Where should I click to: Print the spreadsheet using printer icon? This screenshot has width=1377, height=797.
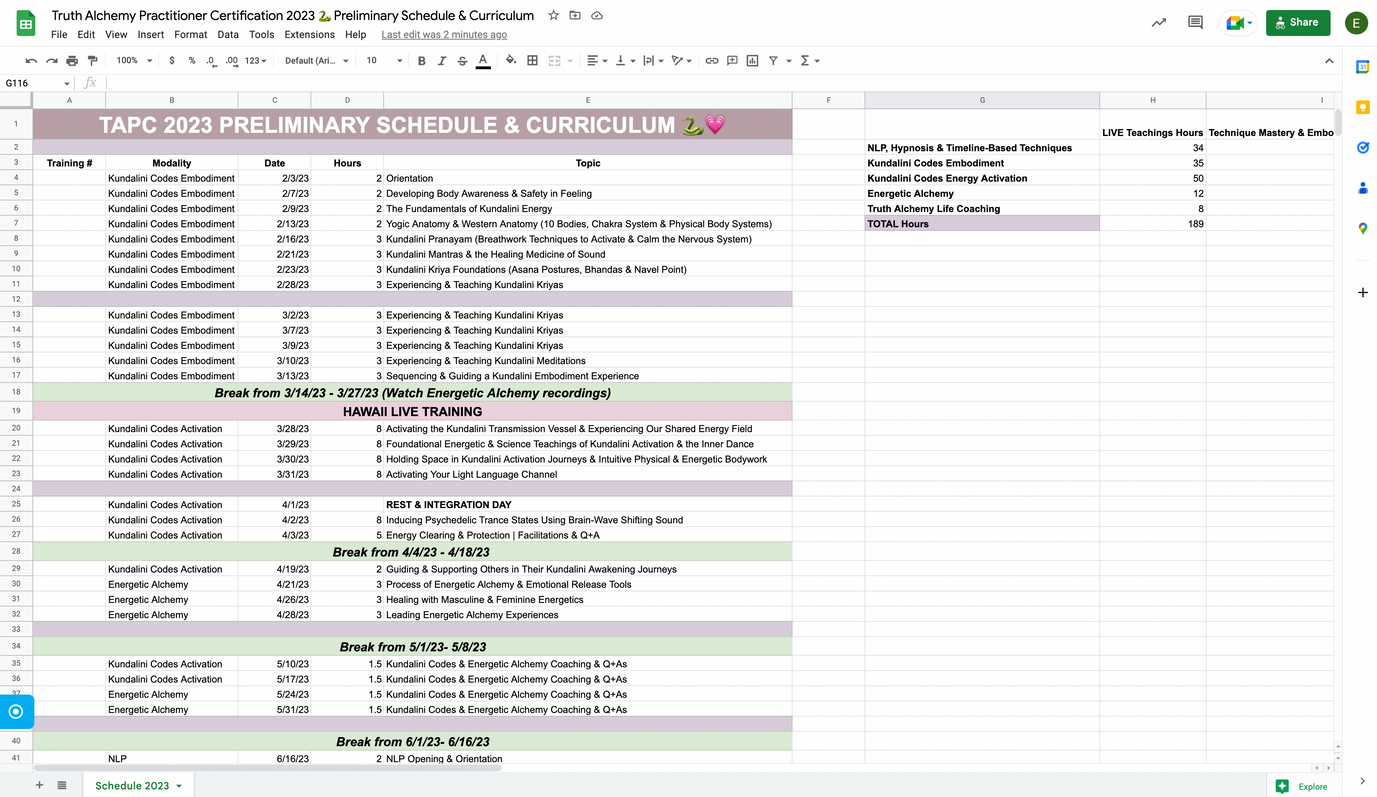click(72, 61)
